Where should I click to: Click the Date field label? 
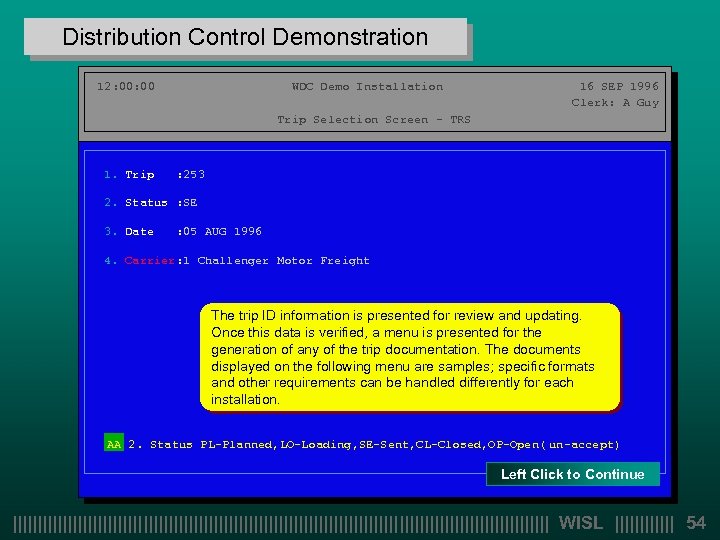click(x=139, y=231)
